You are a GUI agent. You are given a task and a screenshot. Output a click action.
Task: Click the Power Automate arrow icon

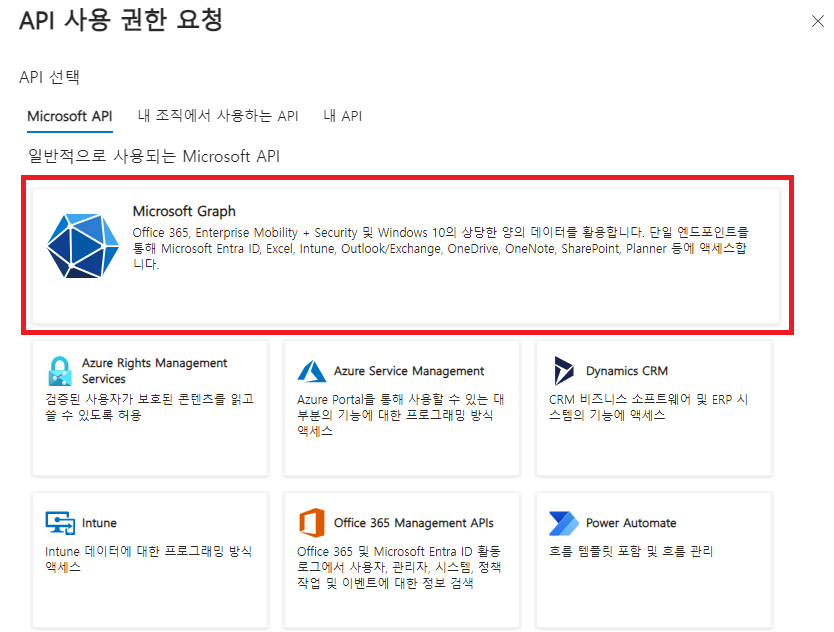564,523
